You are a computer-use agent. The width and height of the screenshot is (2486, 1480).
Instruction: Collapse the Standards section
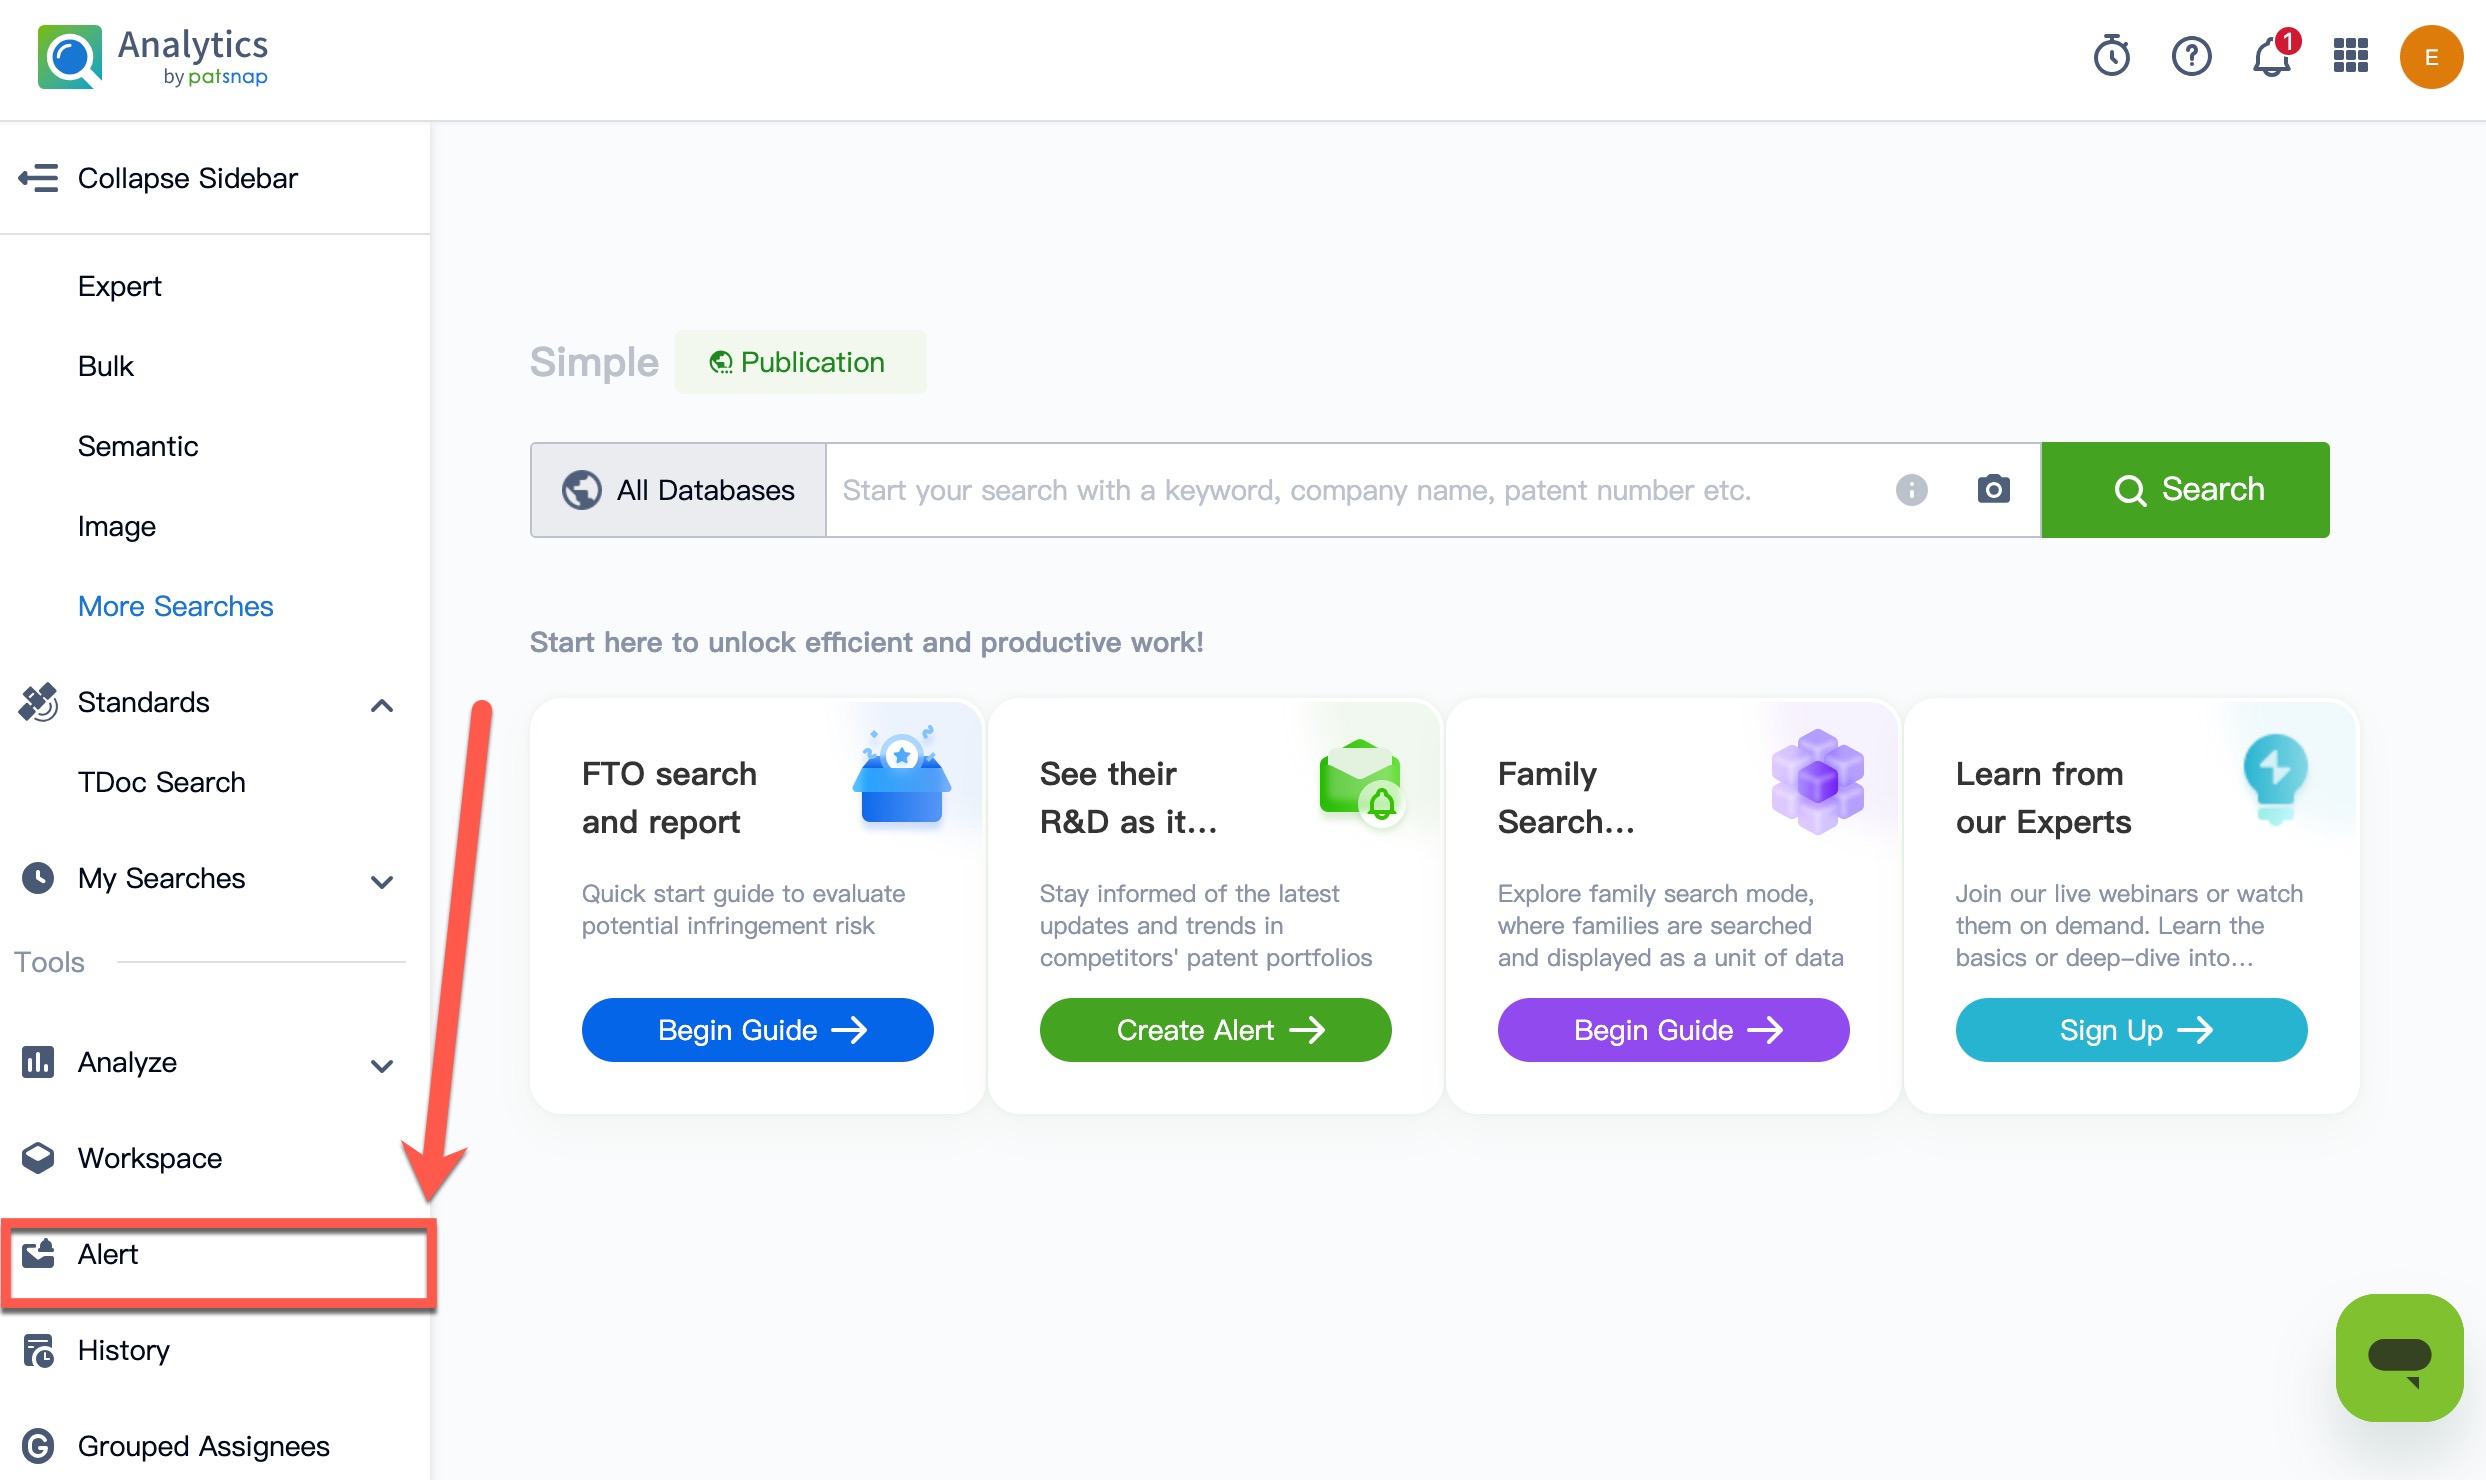tap(381, 705)
